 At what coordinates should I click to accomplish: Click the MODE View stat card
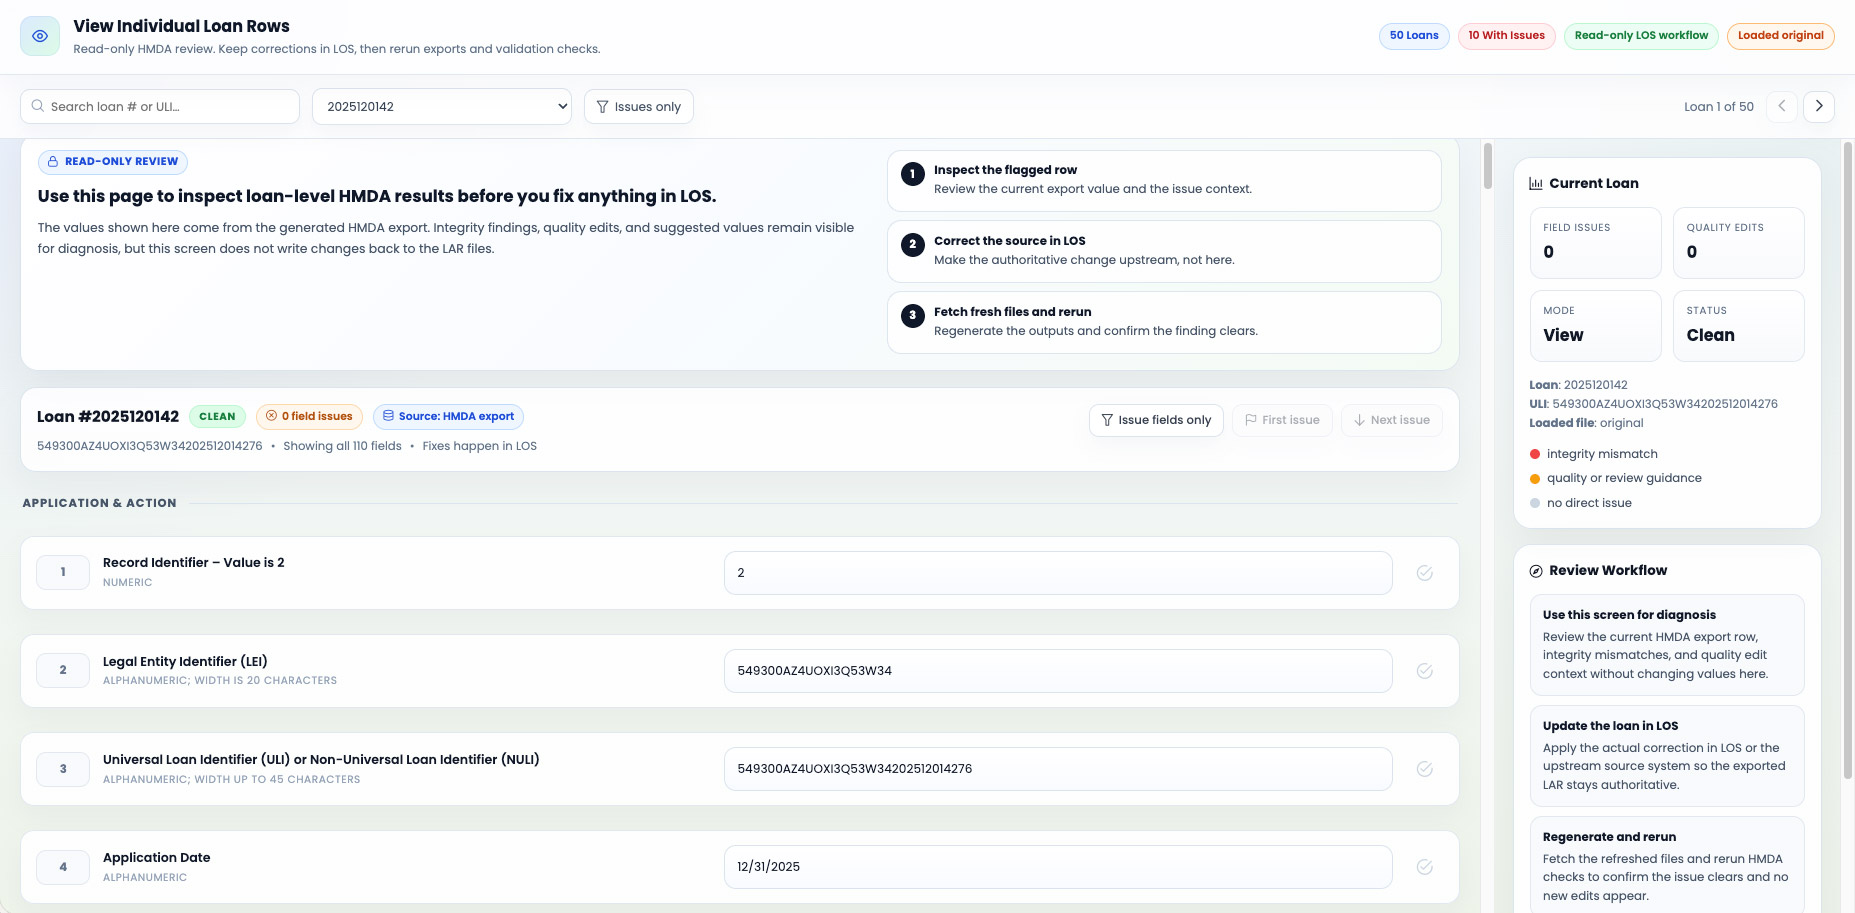pos(1595,326)
